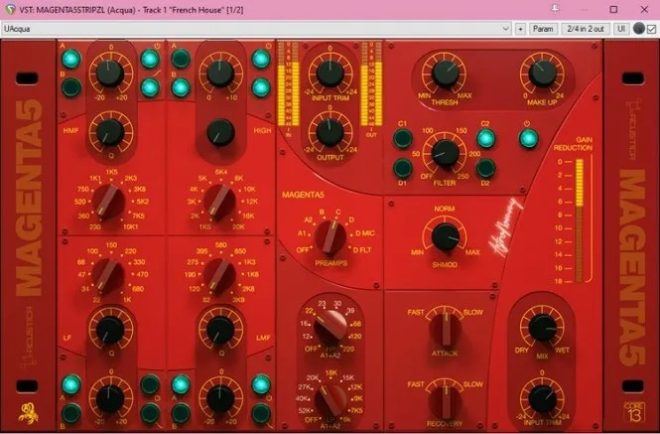Toggle HIGH band power button
Viewport: 660px width, 434px height.
click(x=261, y=59)
